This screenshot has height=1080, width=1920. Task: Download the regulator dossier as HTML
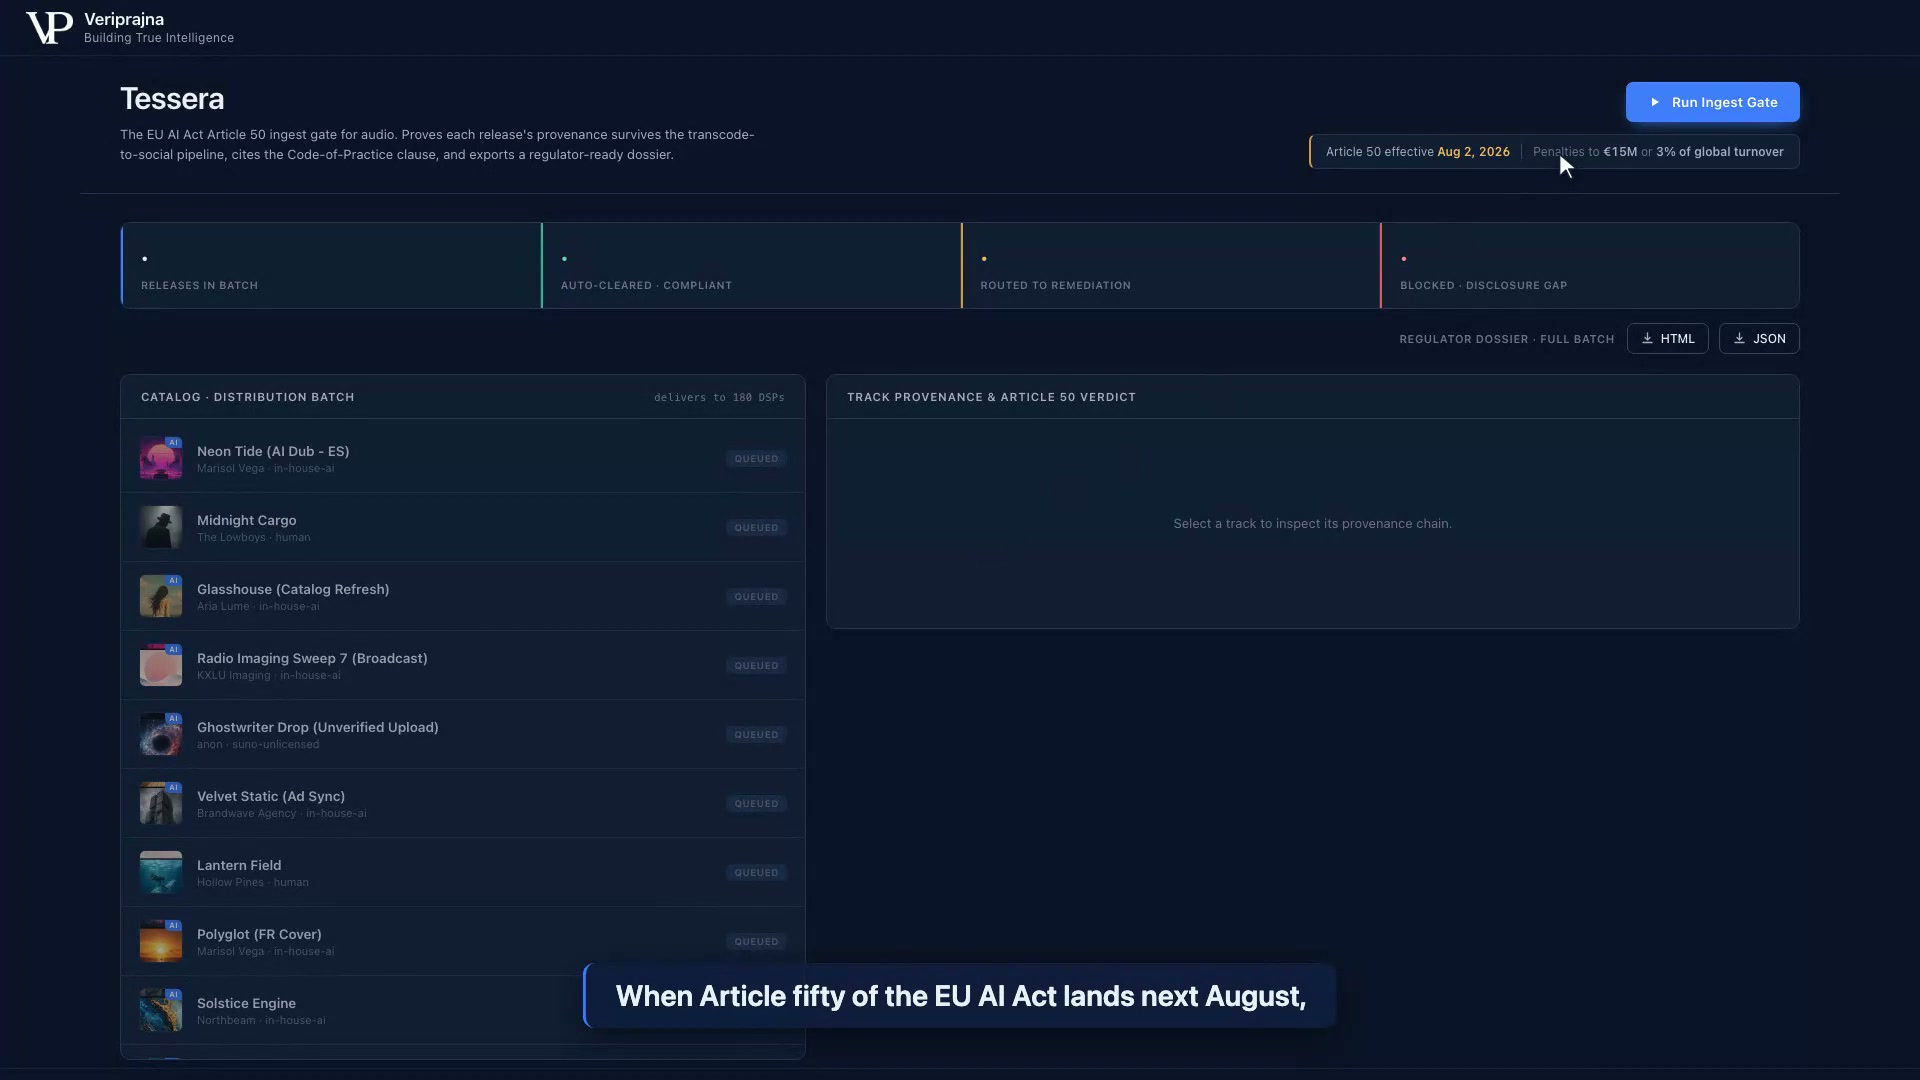[1668, 339]
